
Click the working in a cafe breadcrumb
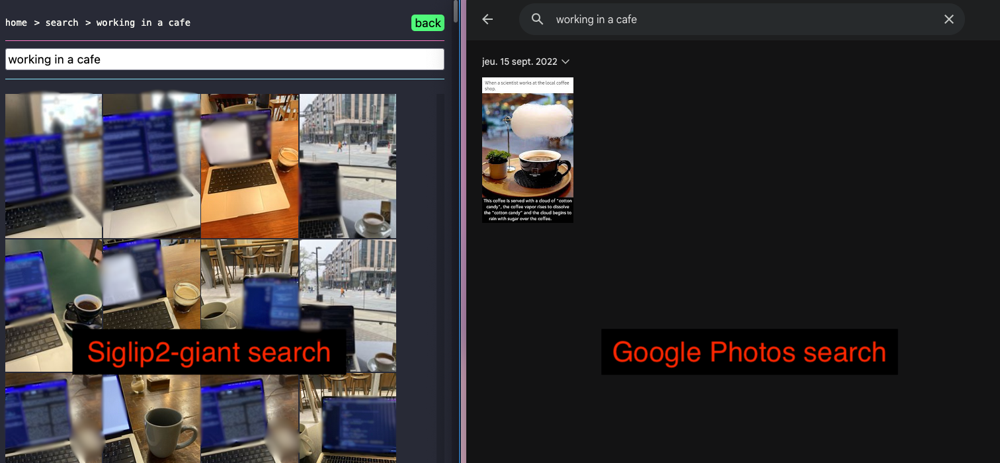(143, 23)
